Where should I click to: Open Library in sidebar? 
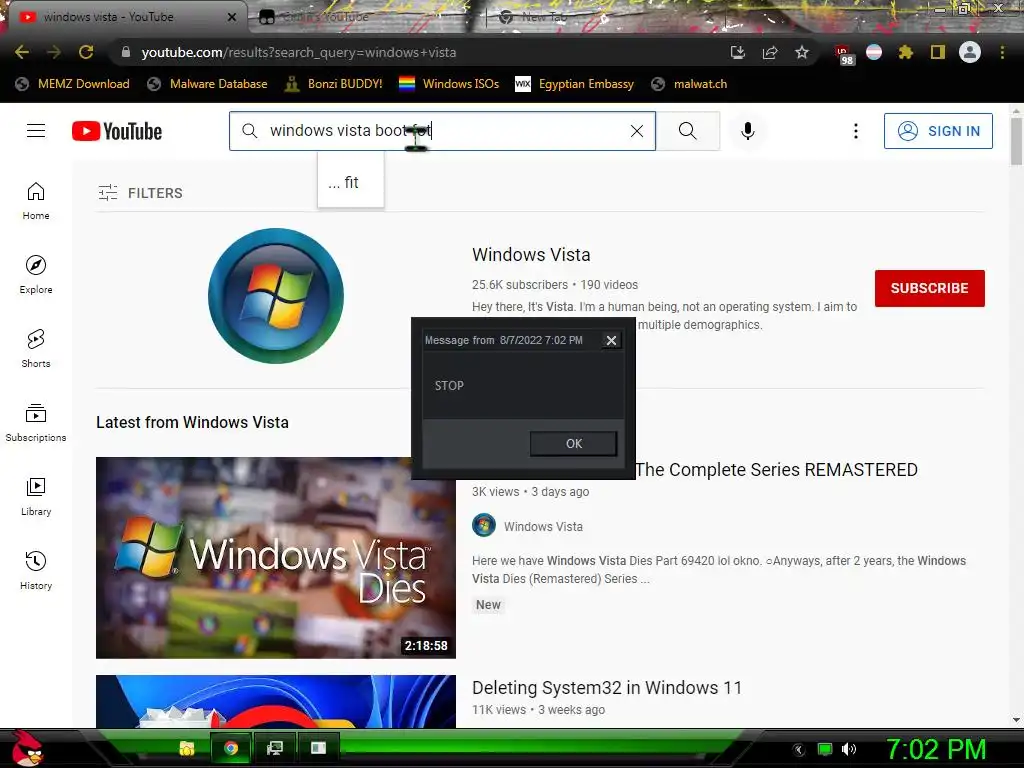click(x=36, y=496)
